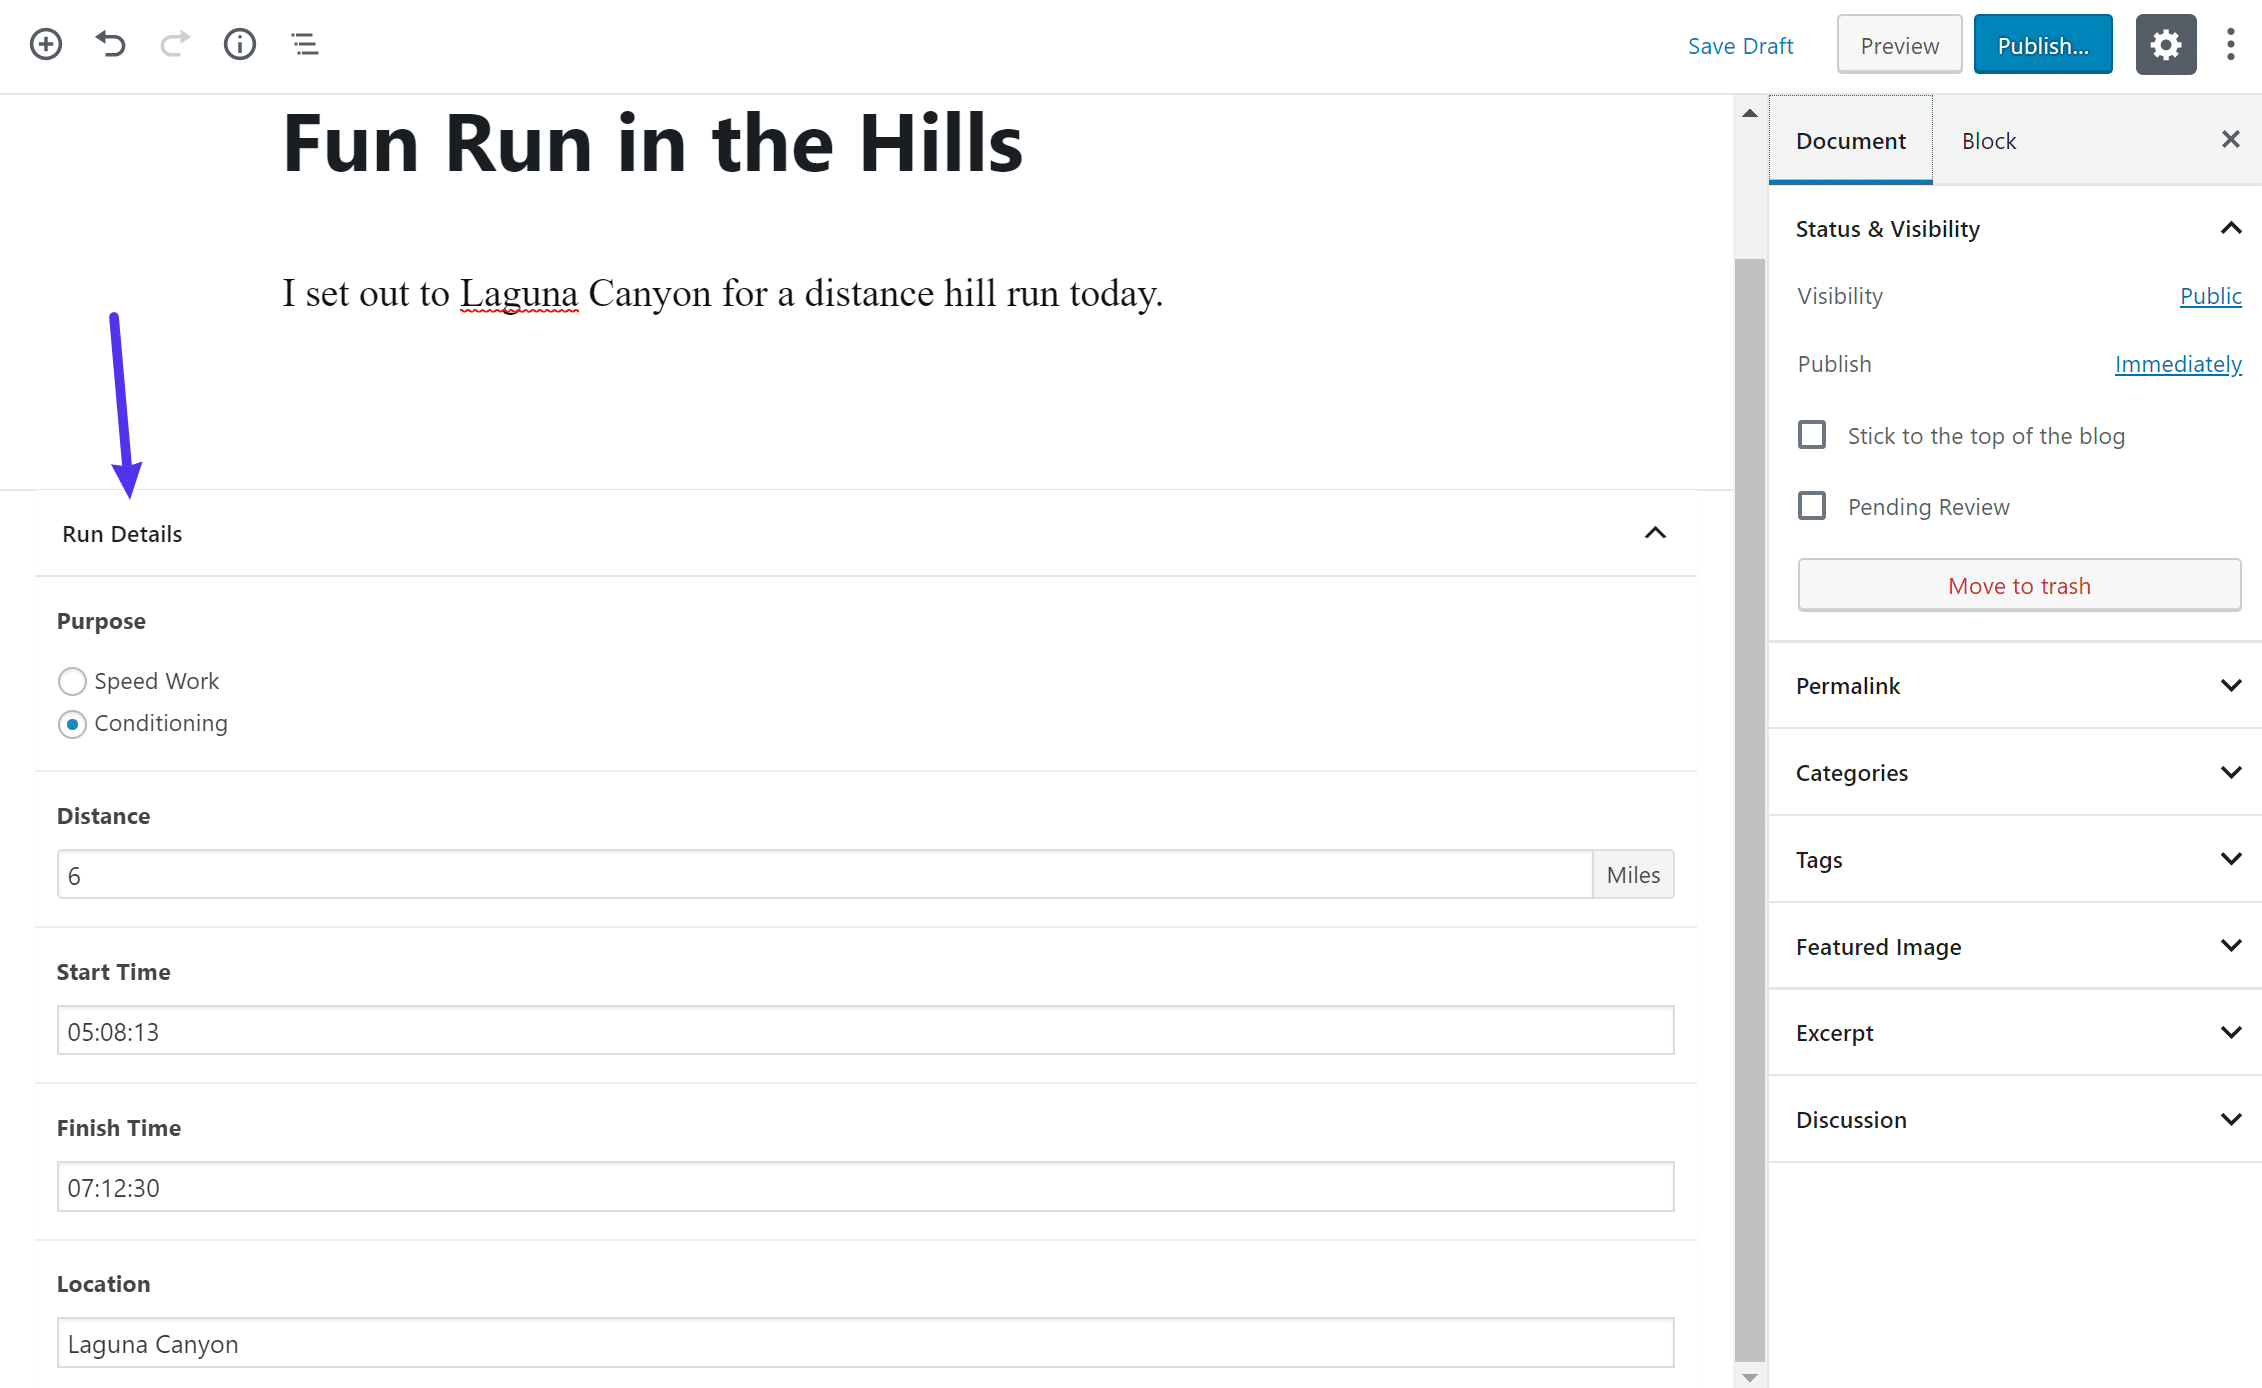
Task: Open the info icon tooltip
Action: point(239,44)
